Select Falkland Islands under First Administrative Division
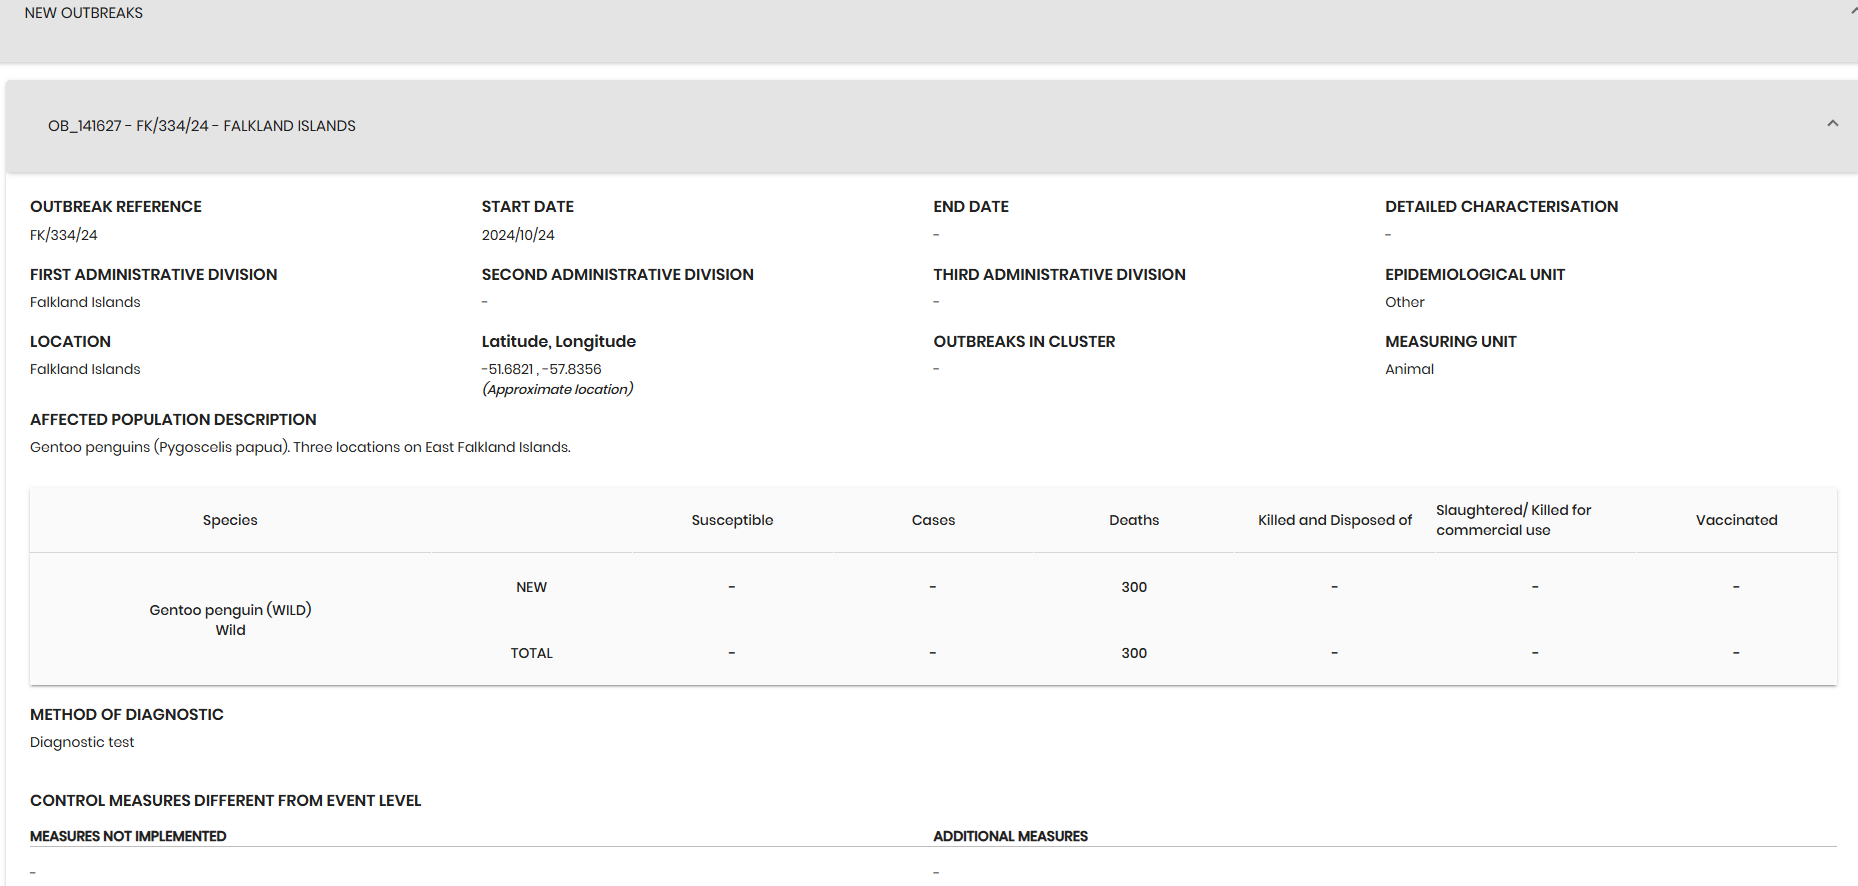 coord(85,302)
